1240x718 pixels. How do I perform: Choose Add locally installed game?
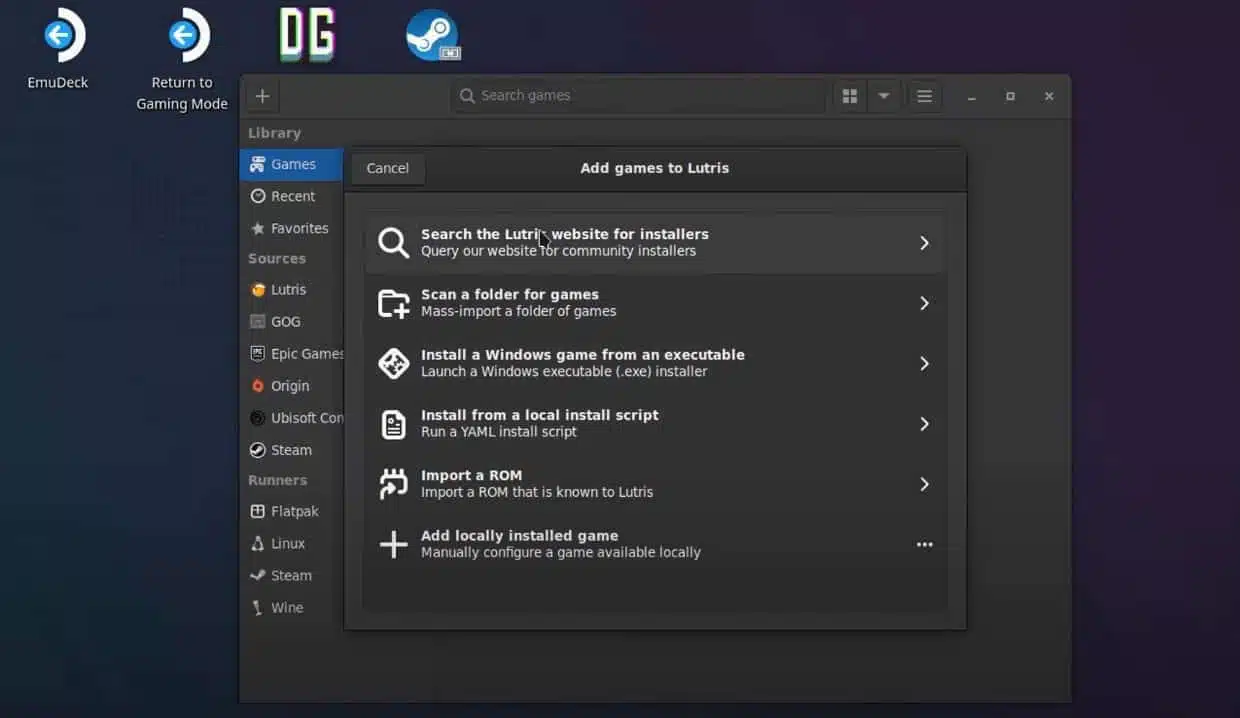[654, 544]
